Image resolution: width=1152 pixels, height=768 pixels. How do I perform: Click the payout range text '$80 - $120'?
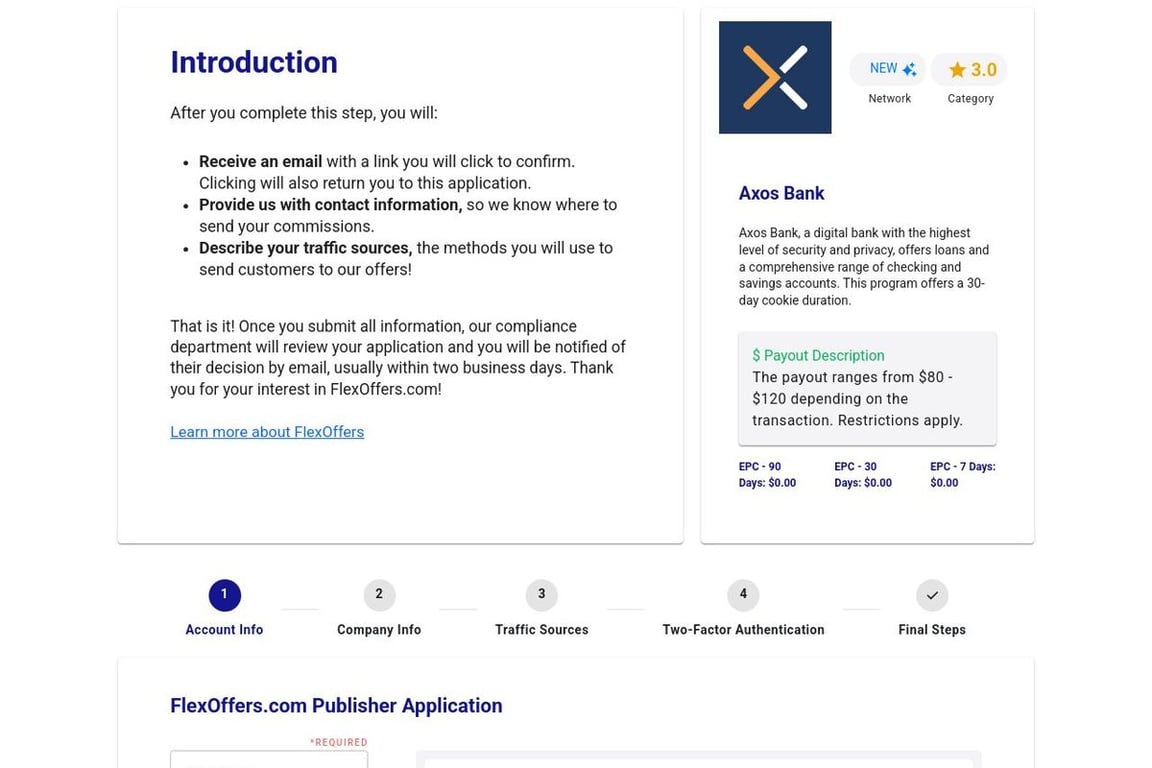coord(852,388)
